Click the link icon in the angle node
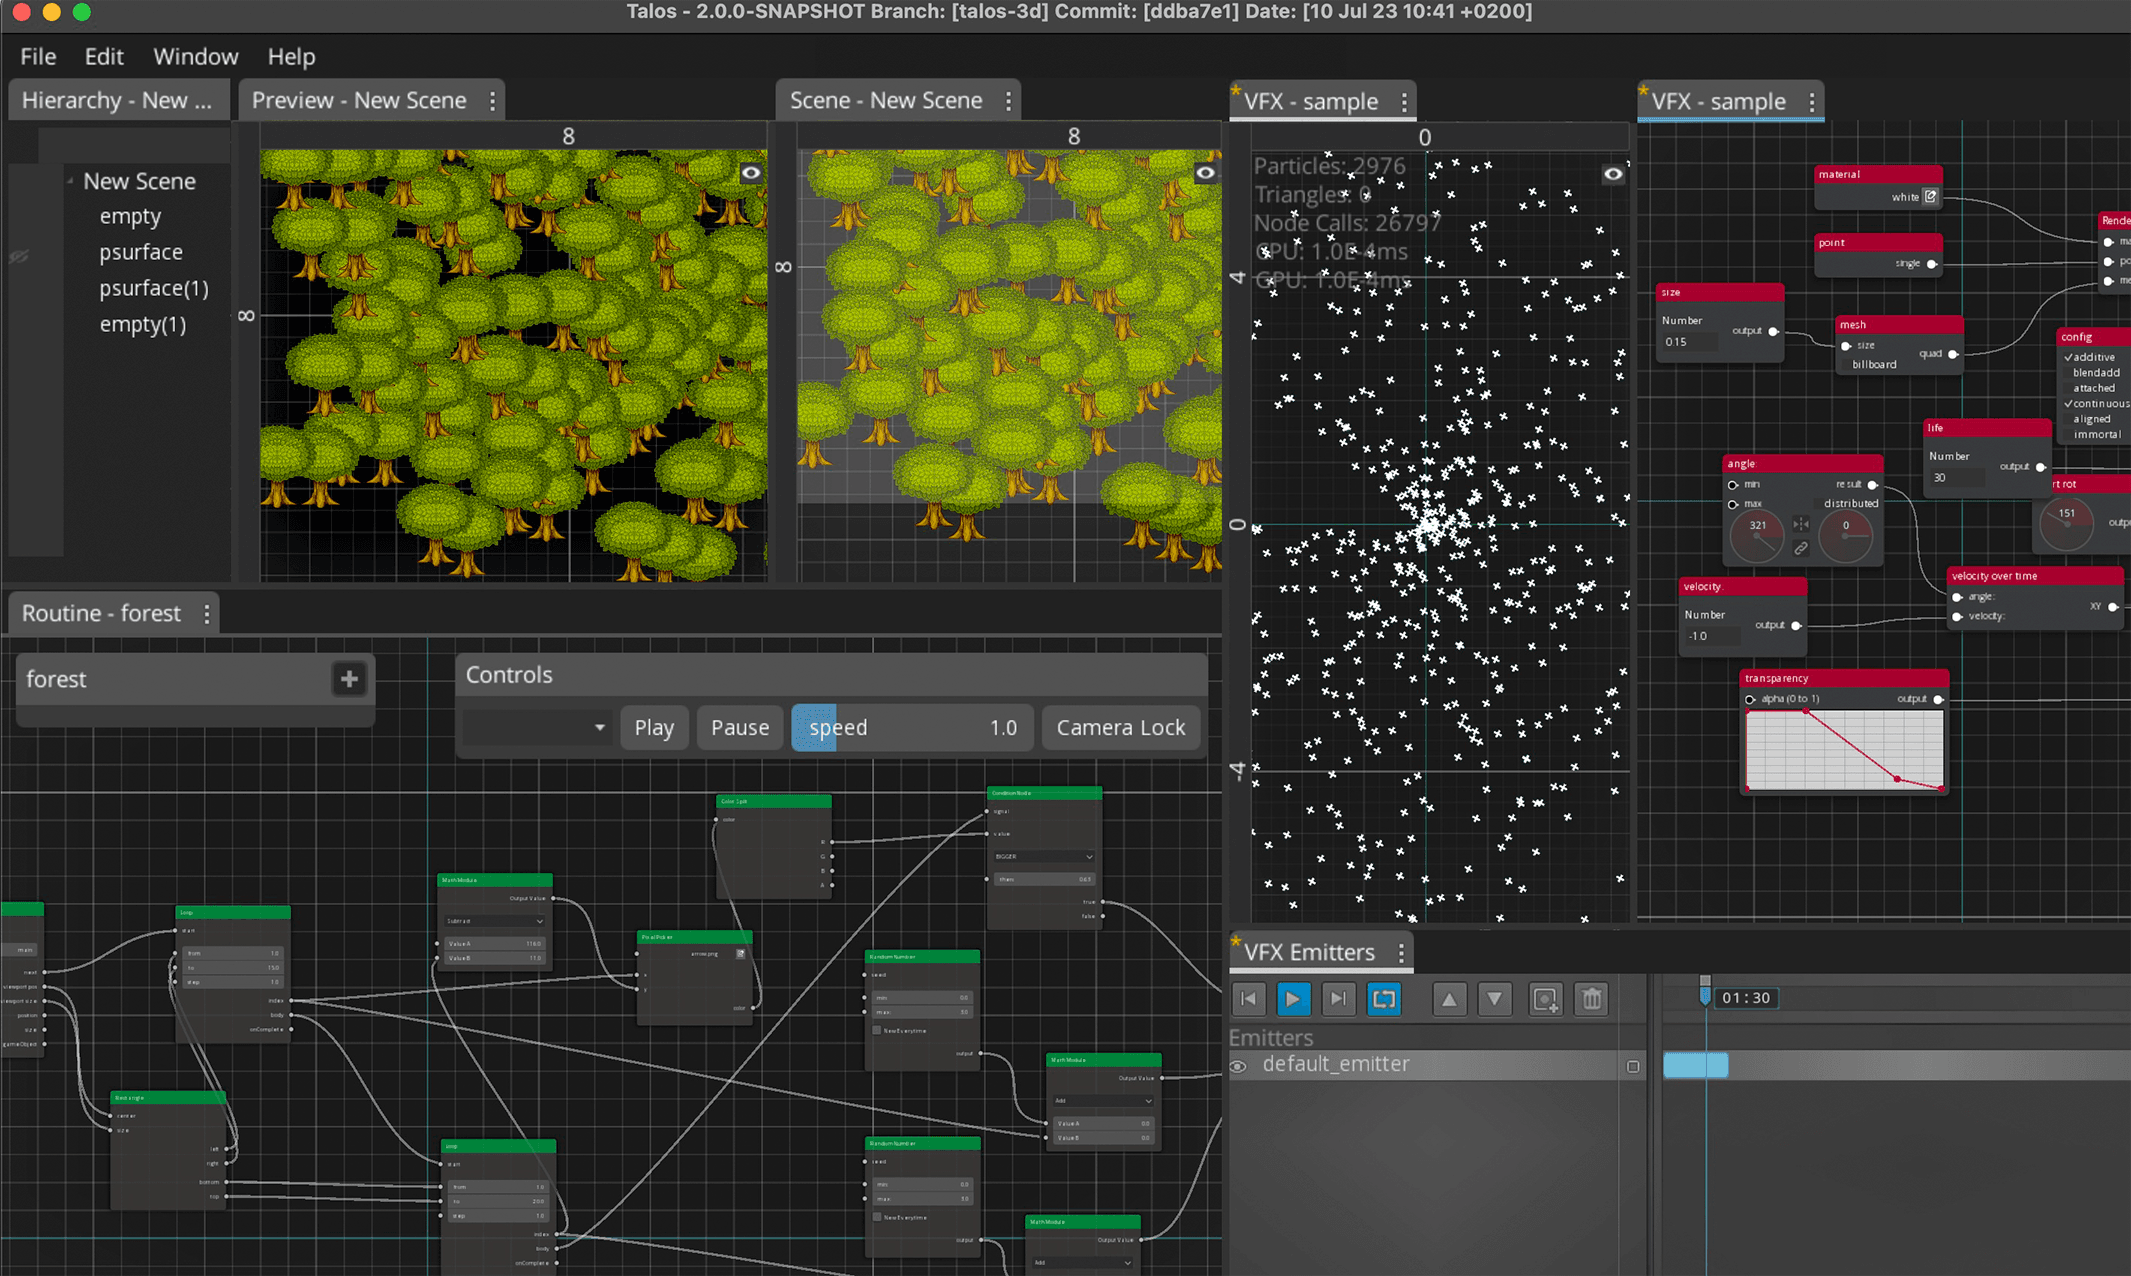 click(x=1801, y=548)
